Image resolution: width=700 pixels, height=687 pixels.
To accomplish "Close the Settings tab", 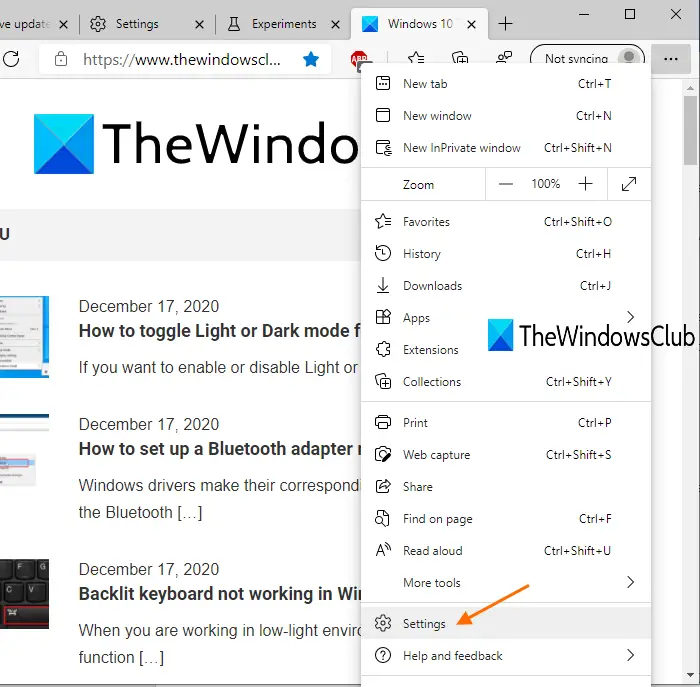I will pos(200,24).
